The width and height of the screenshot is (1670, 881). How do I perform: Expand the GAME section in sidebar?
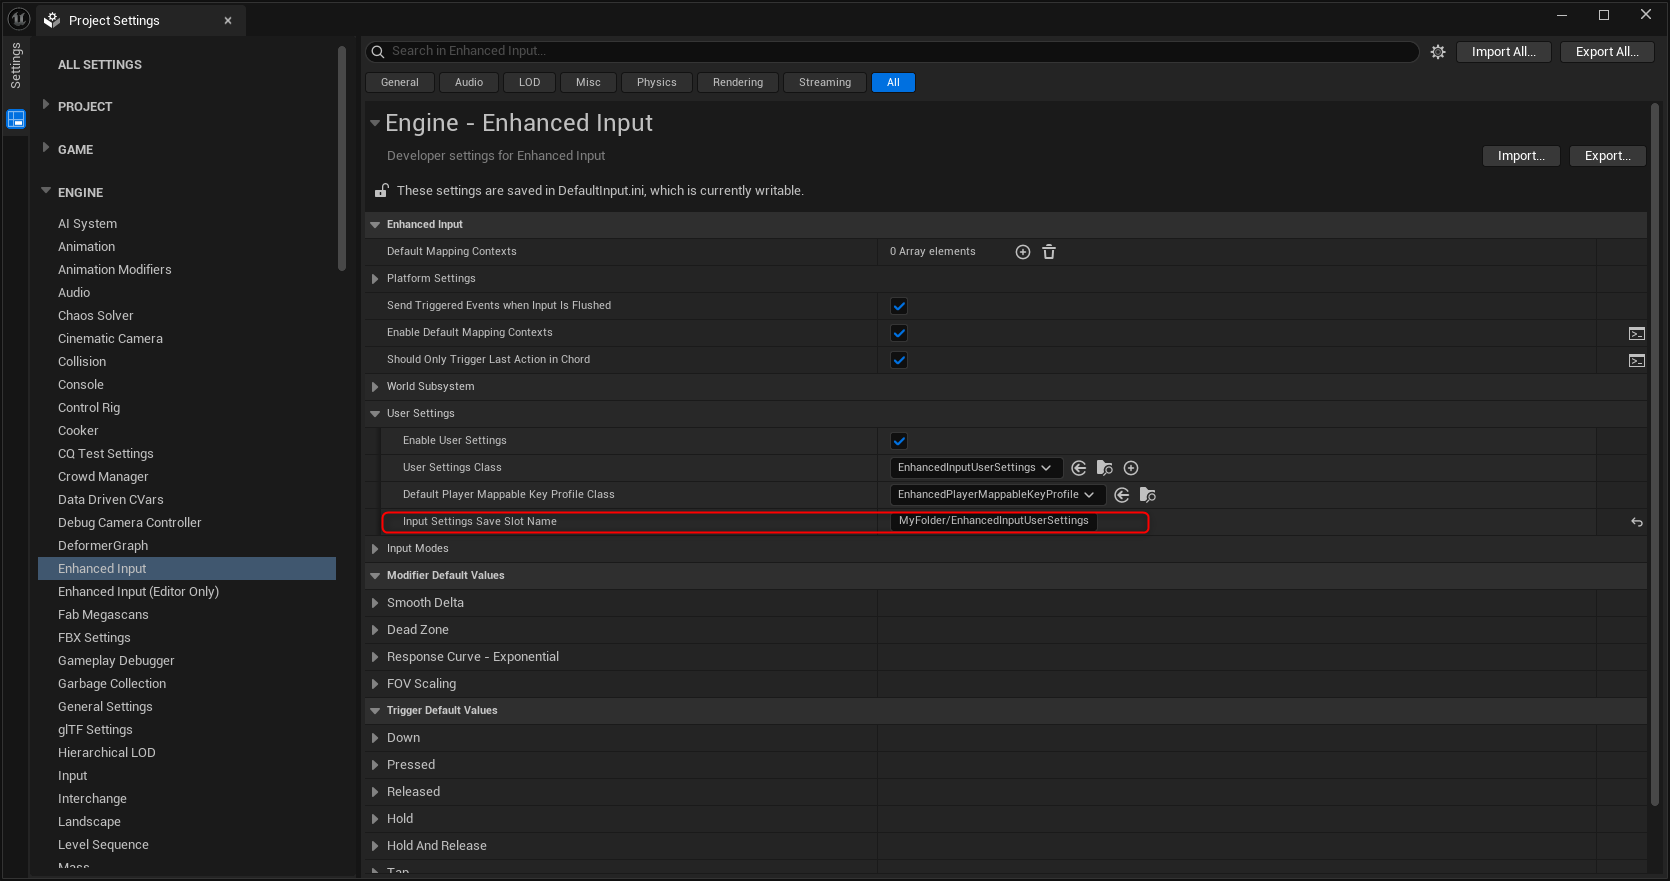(x=46, y=148)
